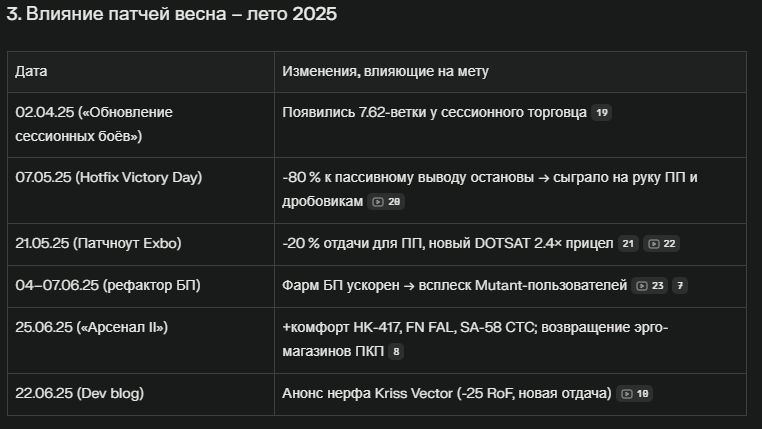This screenshot has width=762, height=429.
Task: Select the 21.05.25 Патчноут Exbo date cell
Action: click(x=141, y=244)
